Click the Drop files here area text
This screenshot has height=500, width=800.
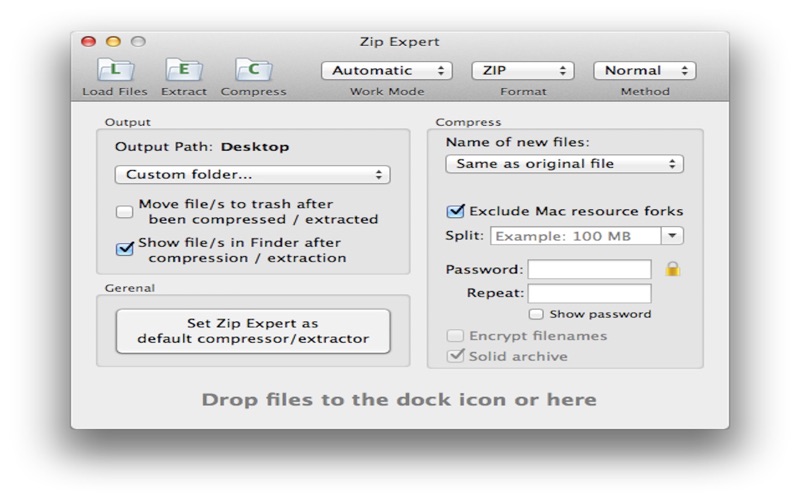[x=399, y=399]
